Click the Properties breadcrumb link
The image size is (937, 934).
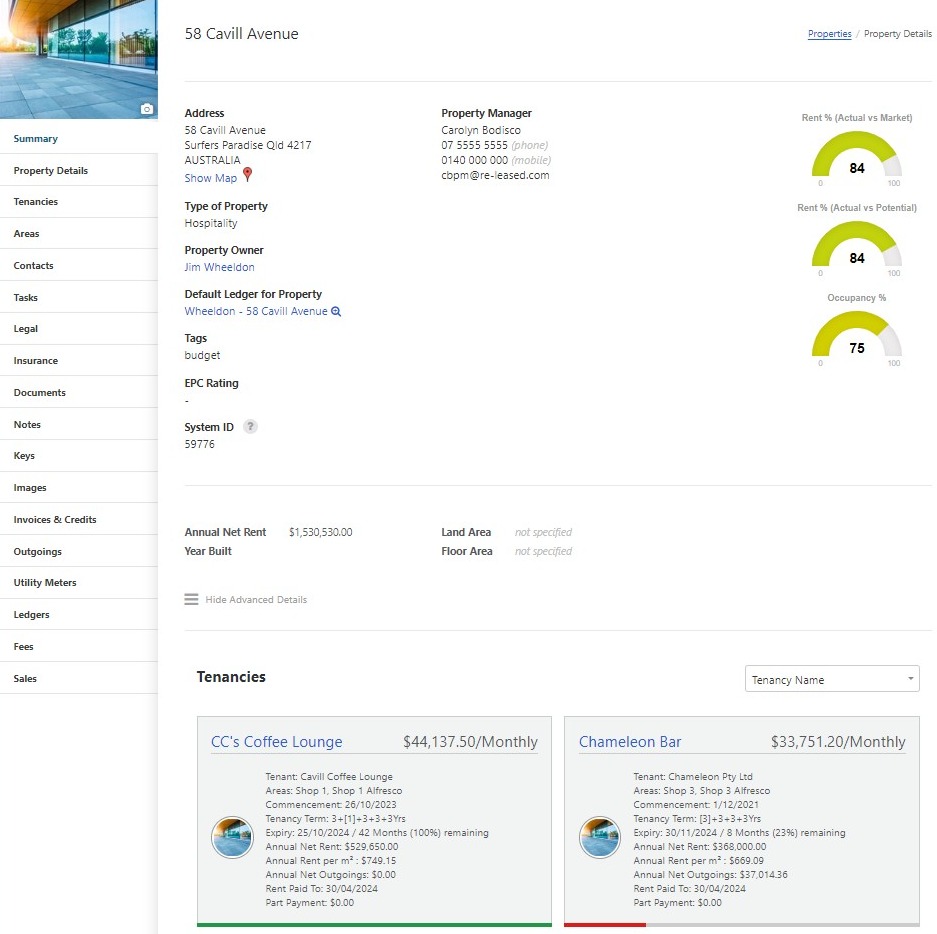coord(829,34)
